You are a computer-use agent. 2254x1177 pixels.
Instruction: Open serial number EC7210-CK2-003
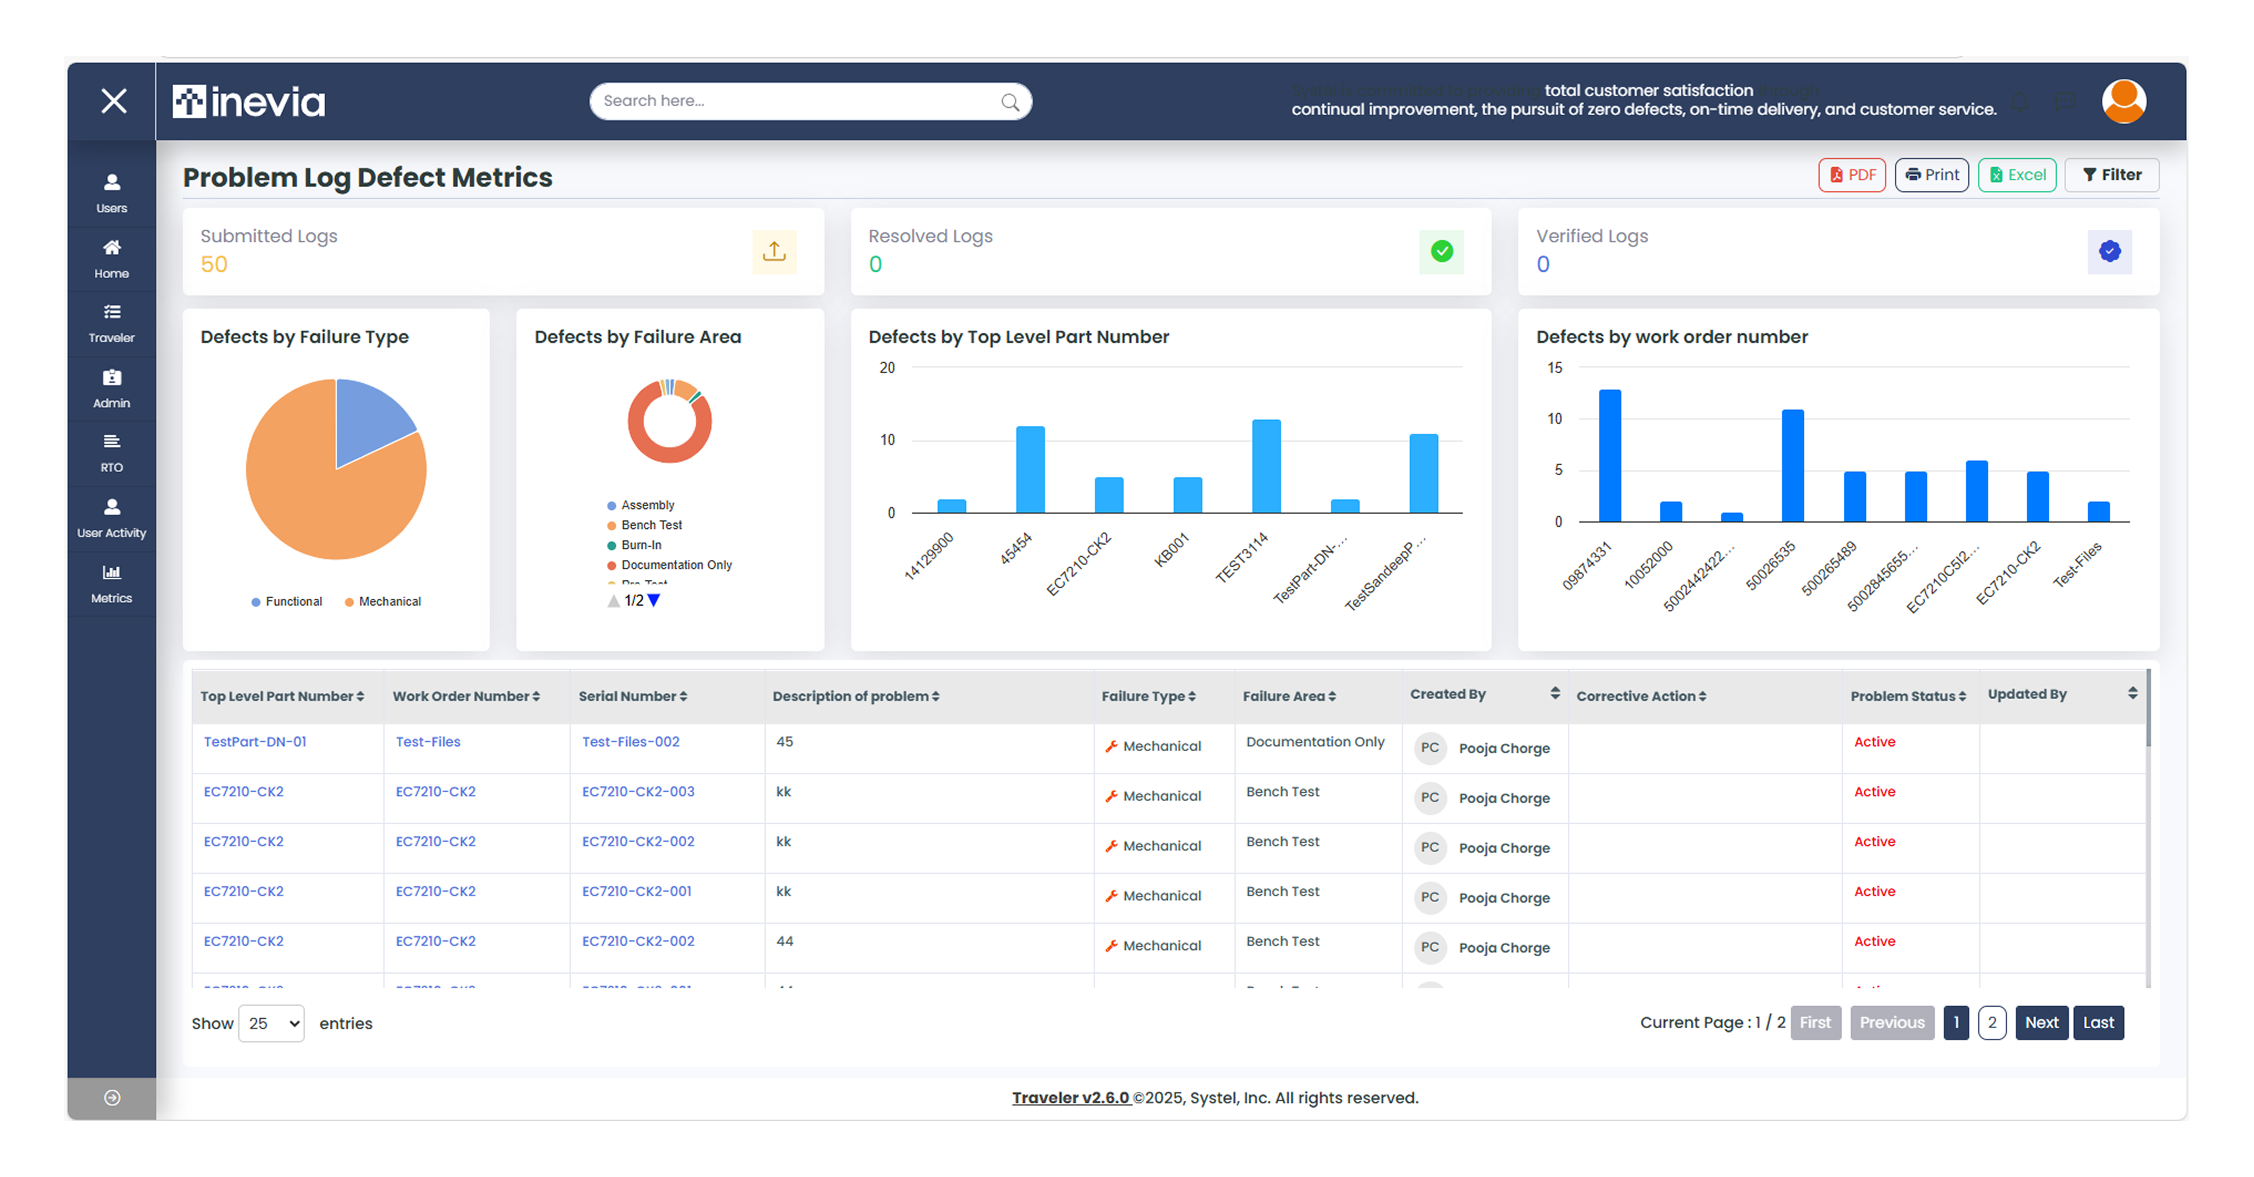click(638, 792)
